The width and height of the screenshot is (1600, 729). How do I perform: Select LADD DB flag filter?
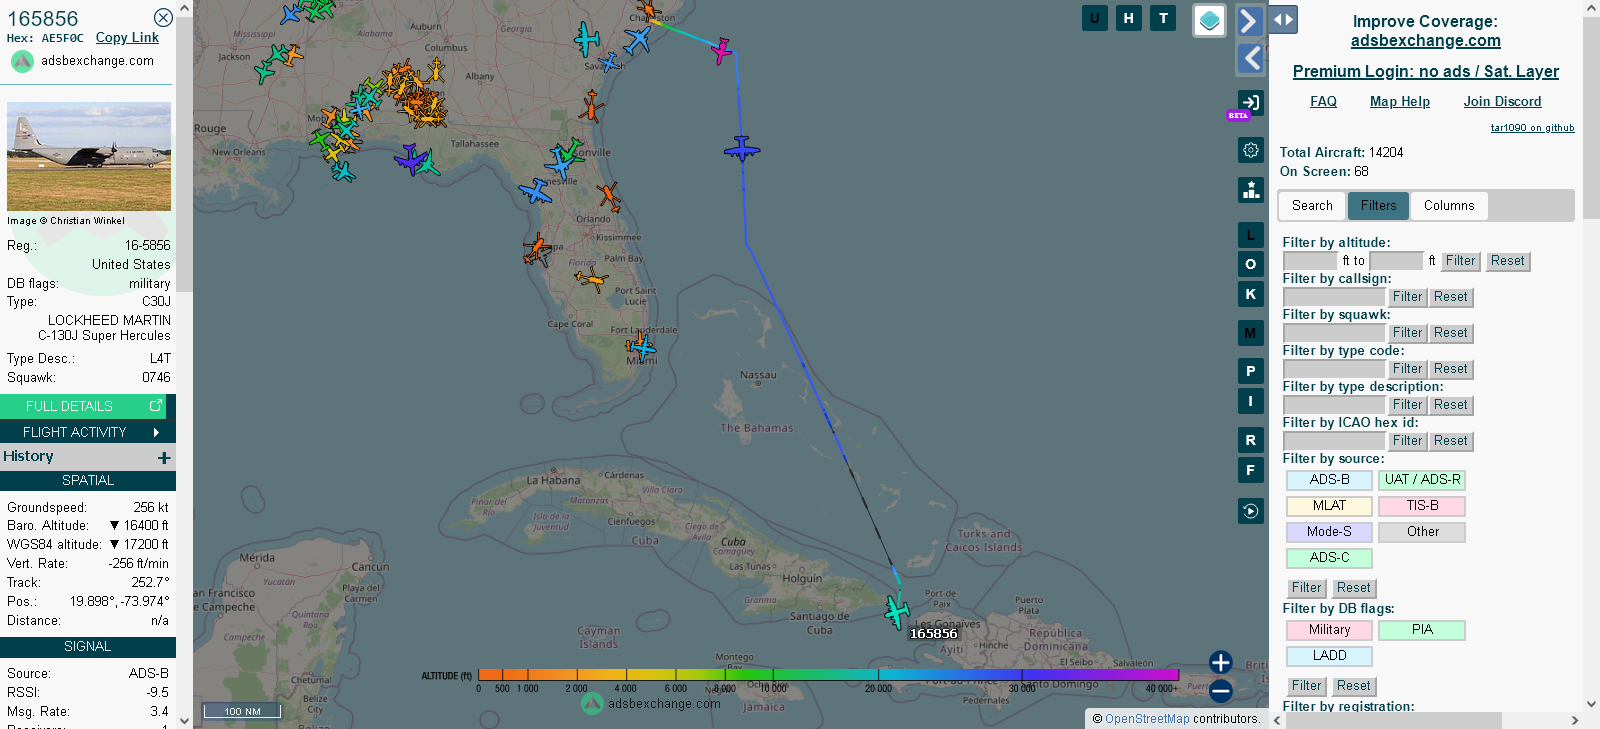click(1329, 656)
